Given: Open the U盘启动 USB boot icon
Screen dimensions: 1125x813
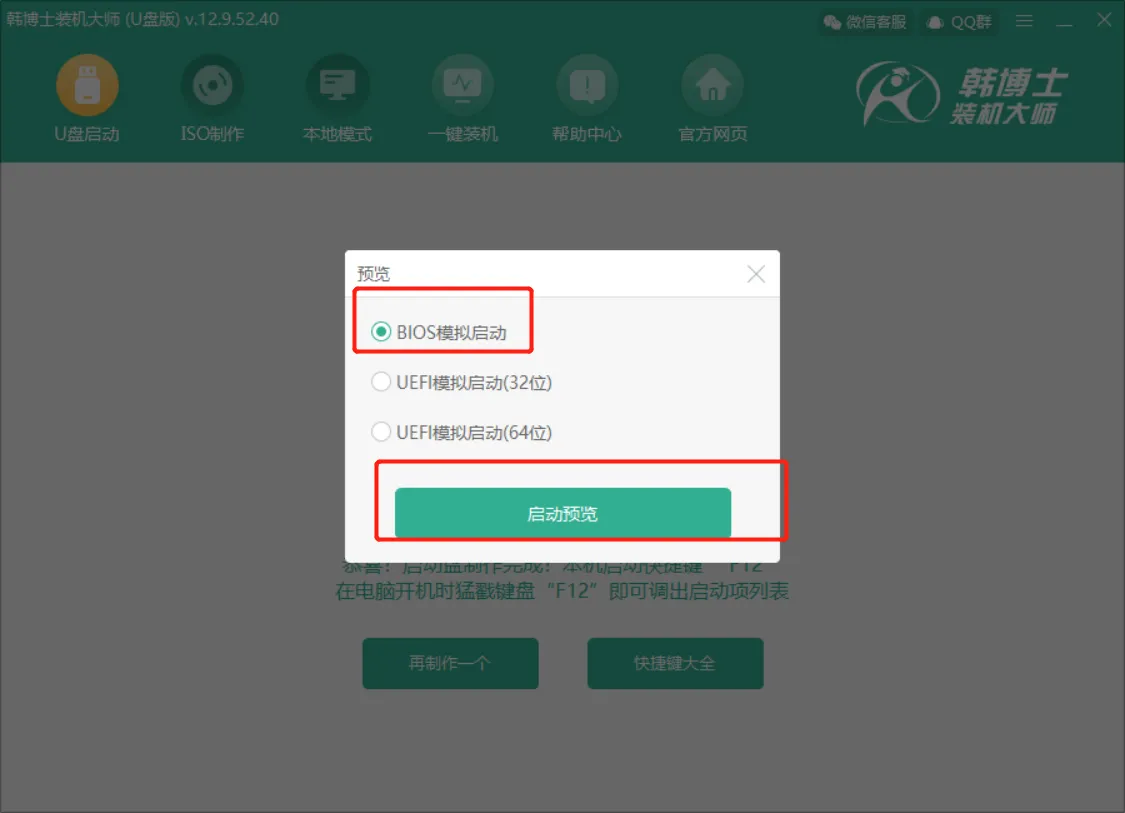Looking at the screenshot, I should (88, 85).
